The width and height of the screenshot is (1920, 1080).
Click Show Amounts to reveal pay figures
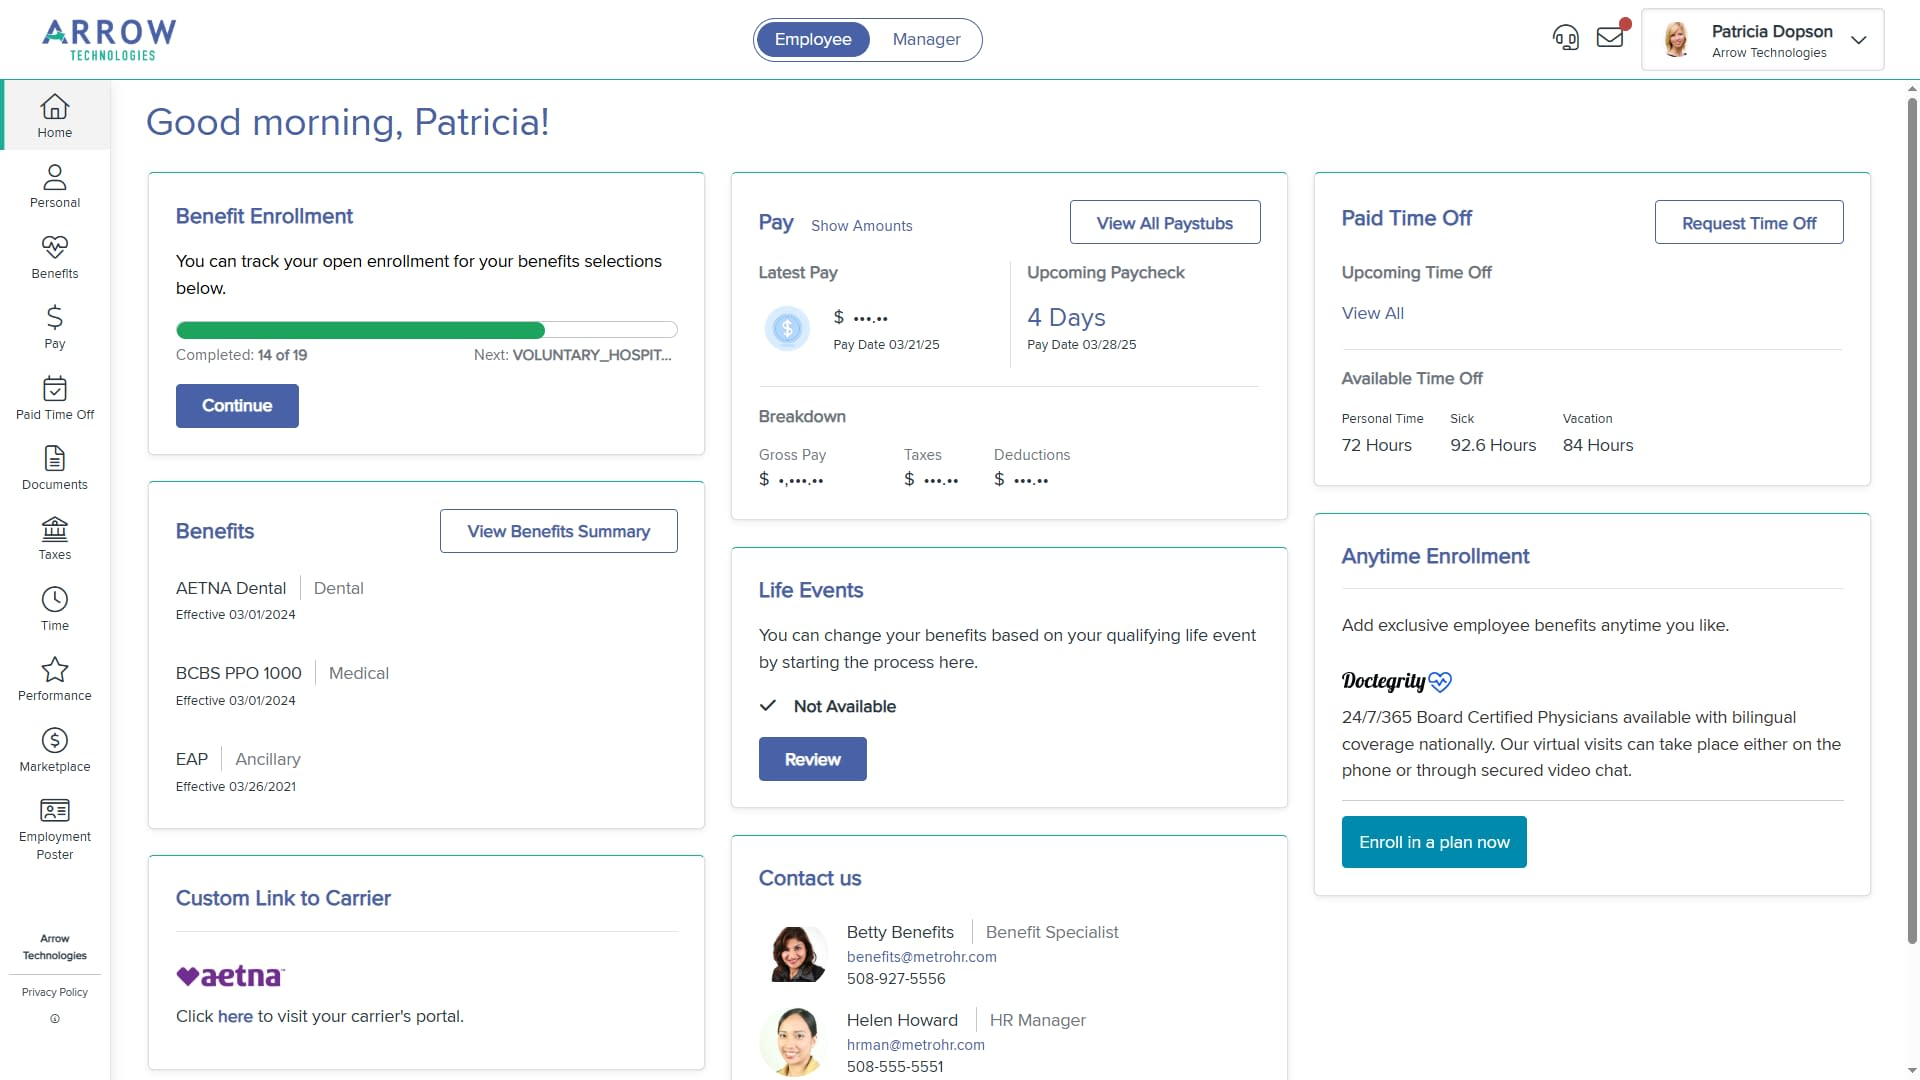pos(862,226)
